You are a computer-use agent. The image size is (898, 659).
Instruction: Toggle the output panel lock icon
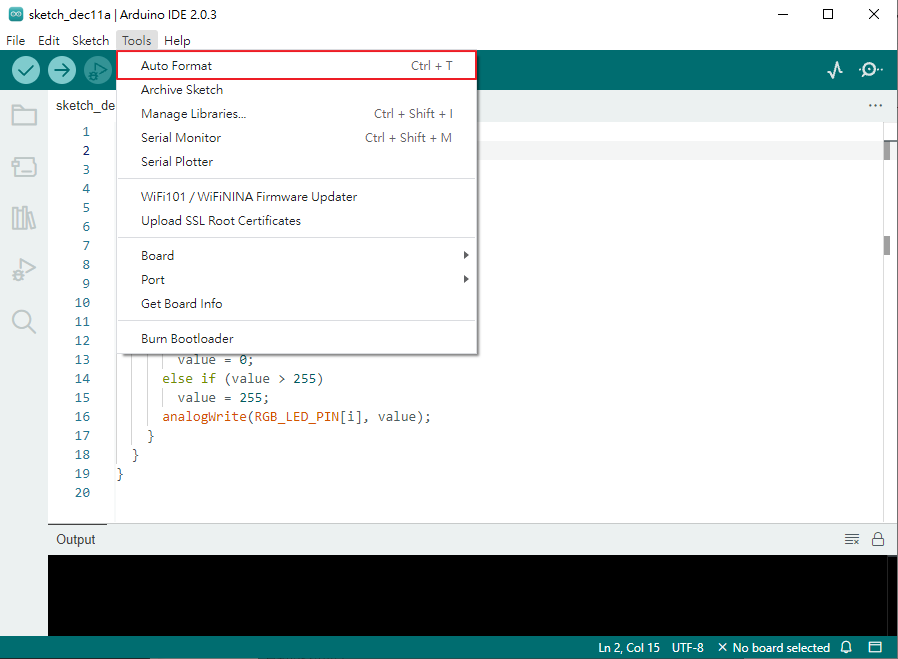pos(878,539)
